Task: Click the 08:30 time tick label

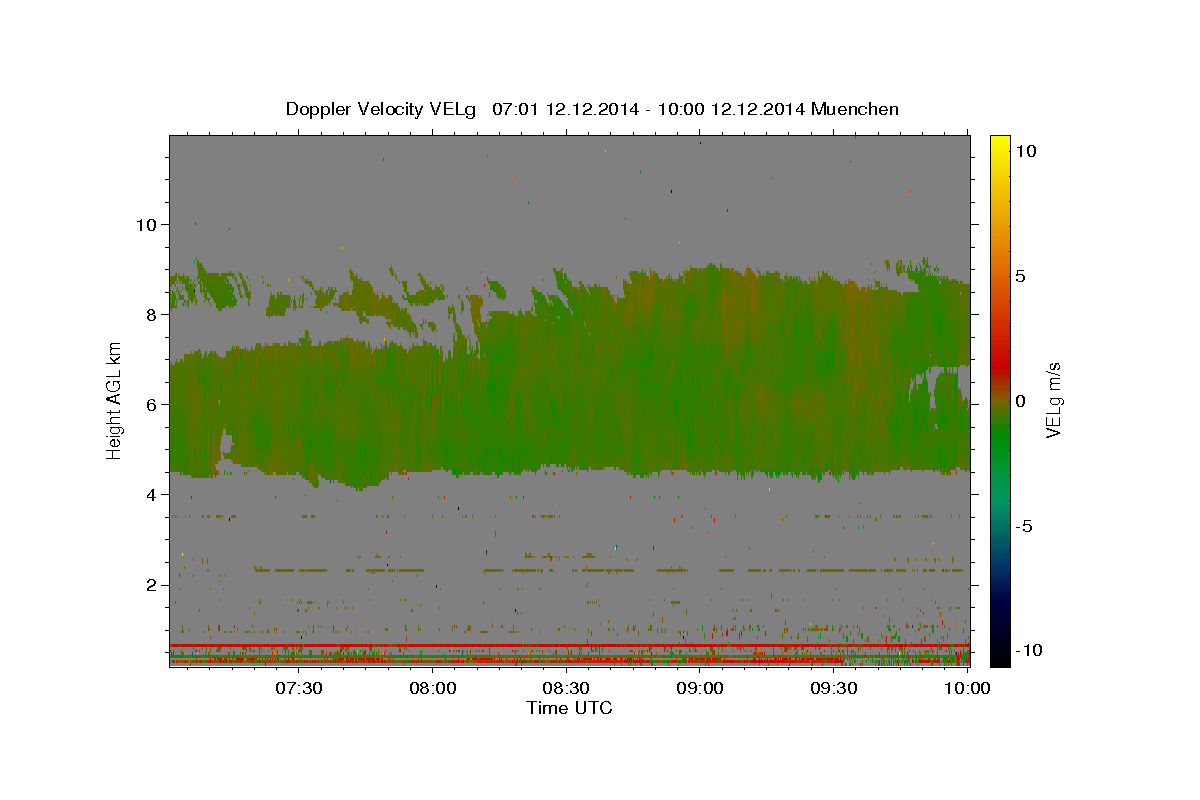Action: (x=566, y=688)
